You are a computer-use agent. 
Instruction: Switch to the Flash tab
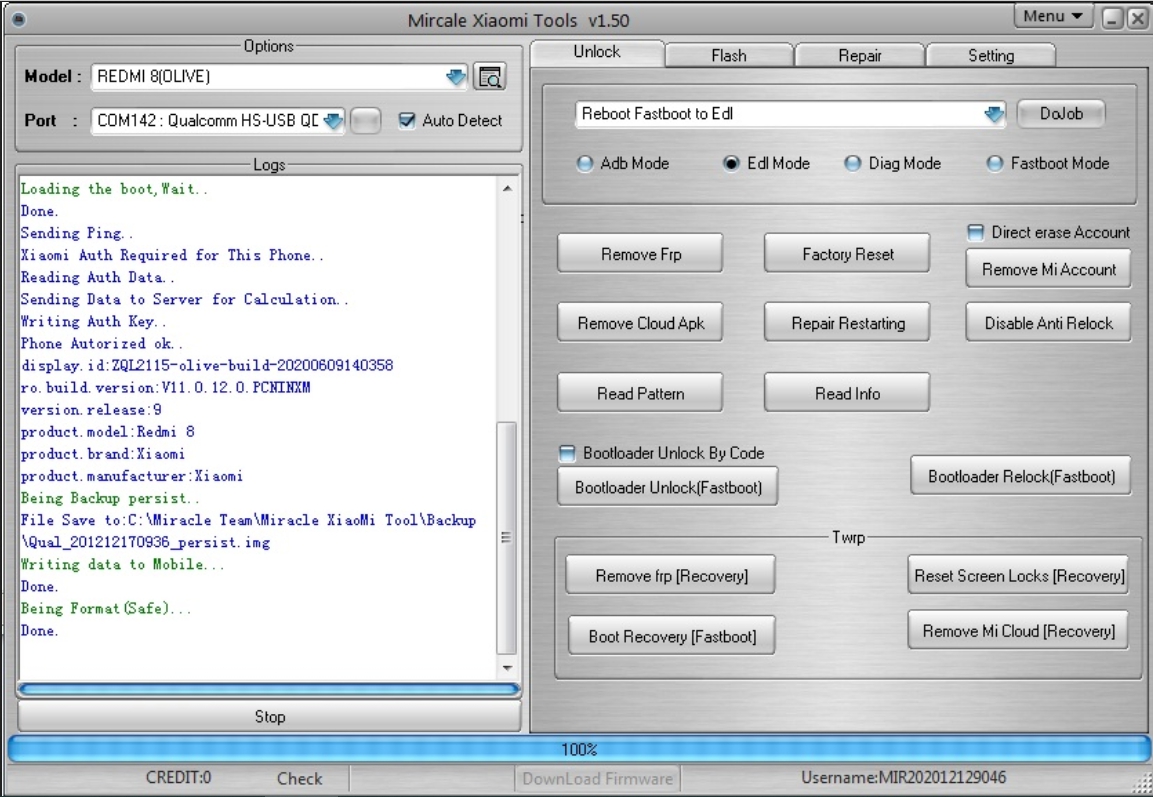coord(729,55)
